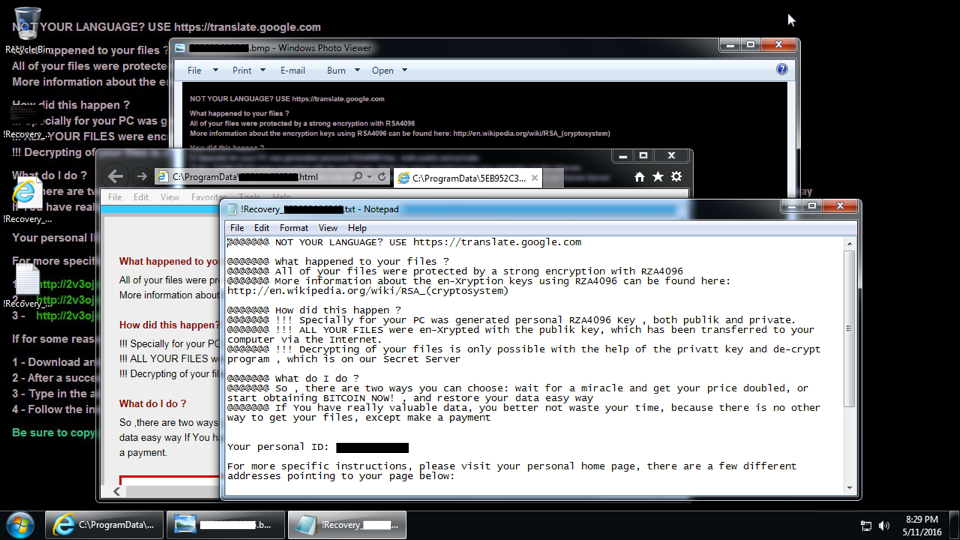
Task: Switch to the !Recovery Notepad taskbar button
Action: tap(347, 525)
